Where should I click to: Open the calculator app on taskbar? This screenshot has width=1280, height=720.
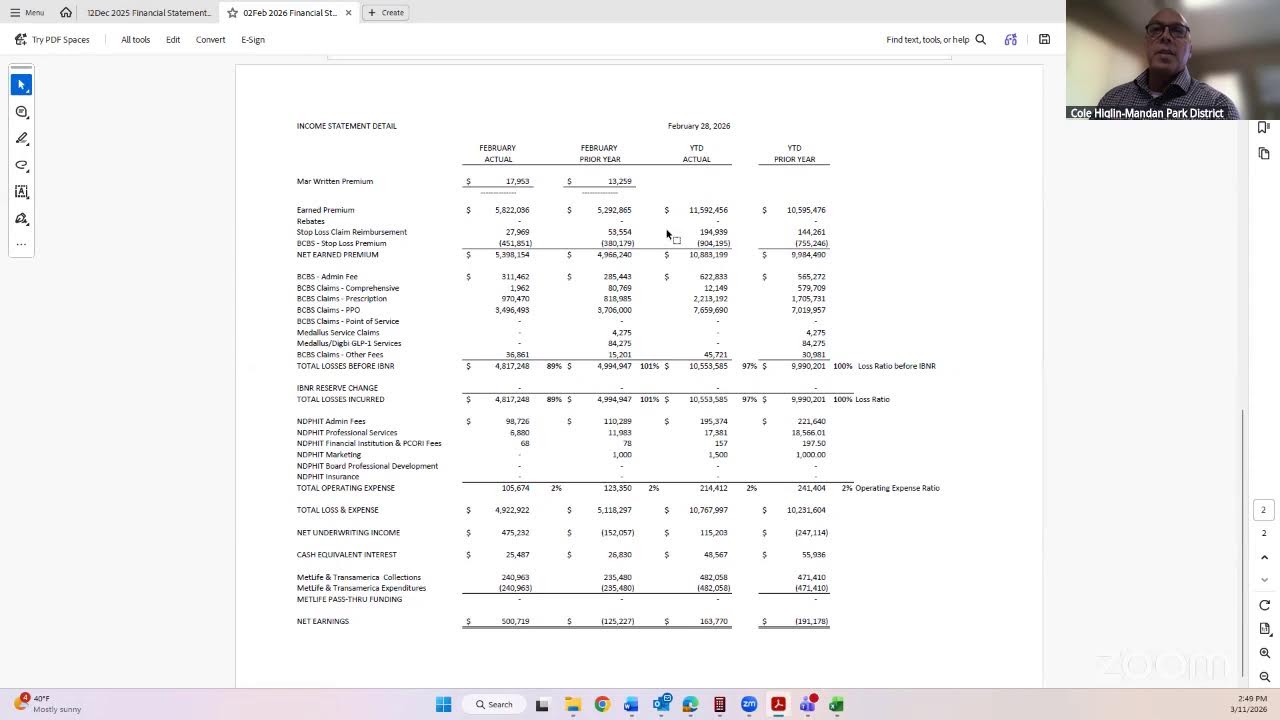[719, 705]
